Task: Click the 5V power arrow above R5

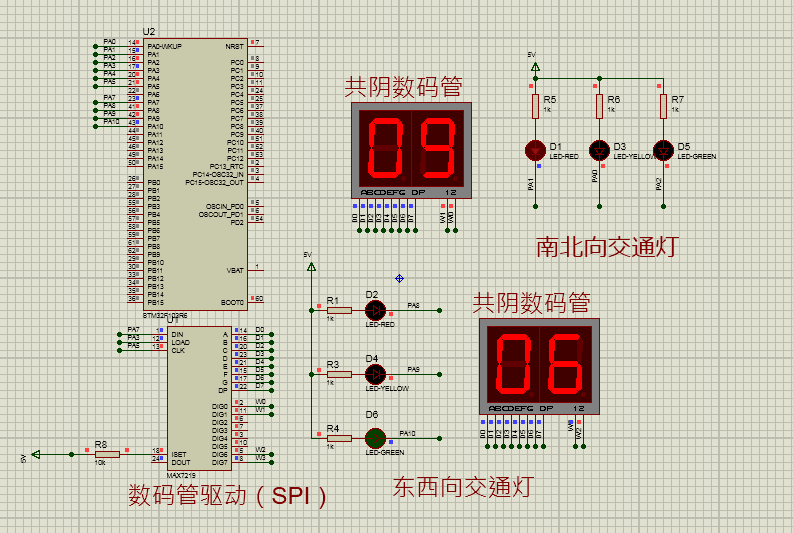Action: tap(535, 66)
